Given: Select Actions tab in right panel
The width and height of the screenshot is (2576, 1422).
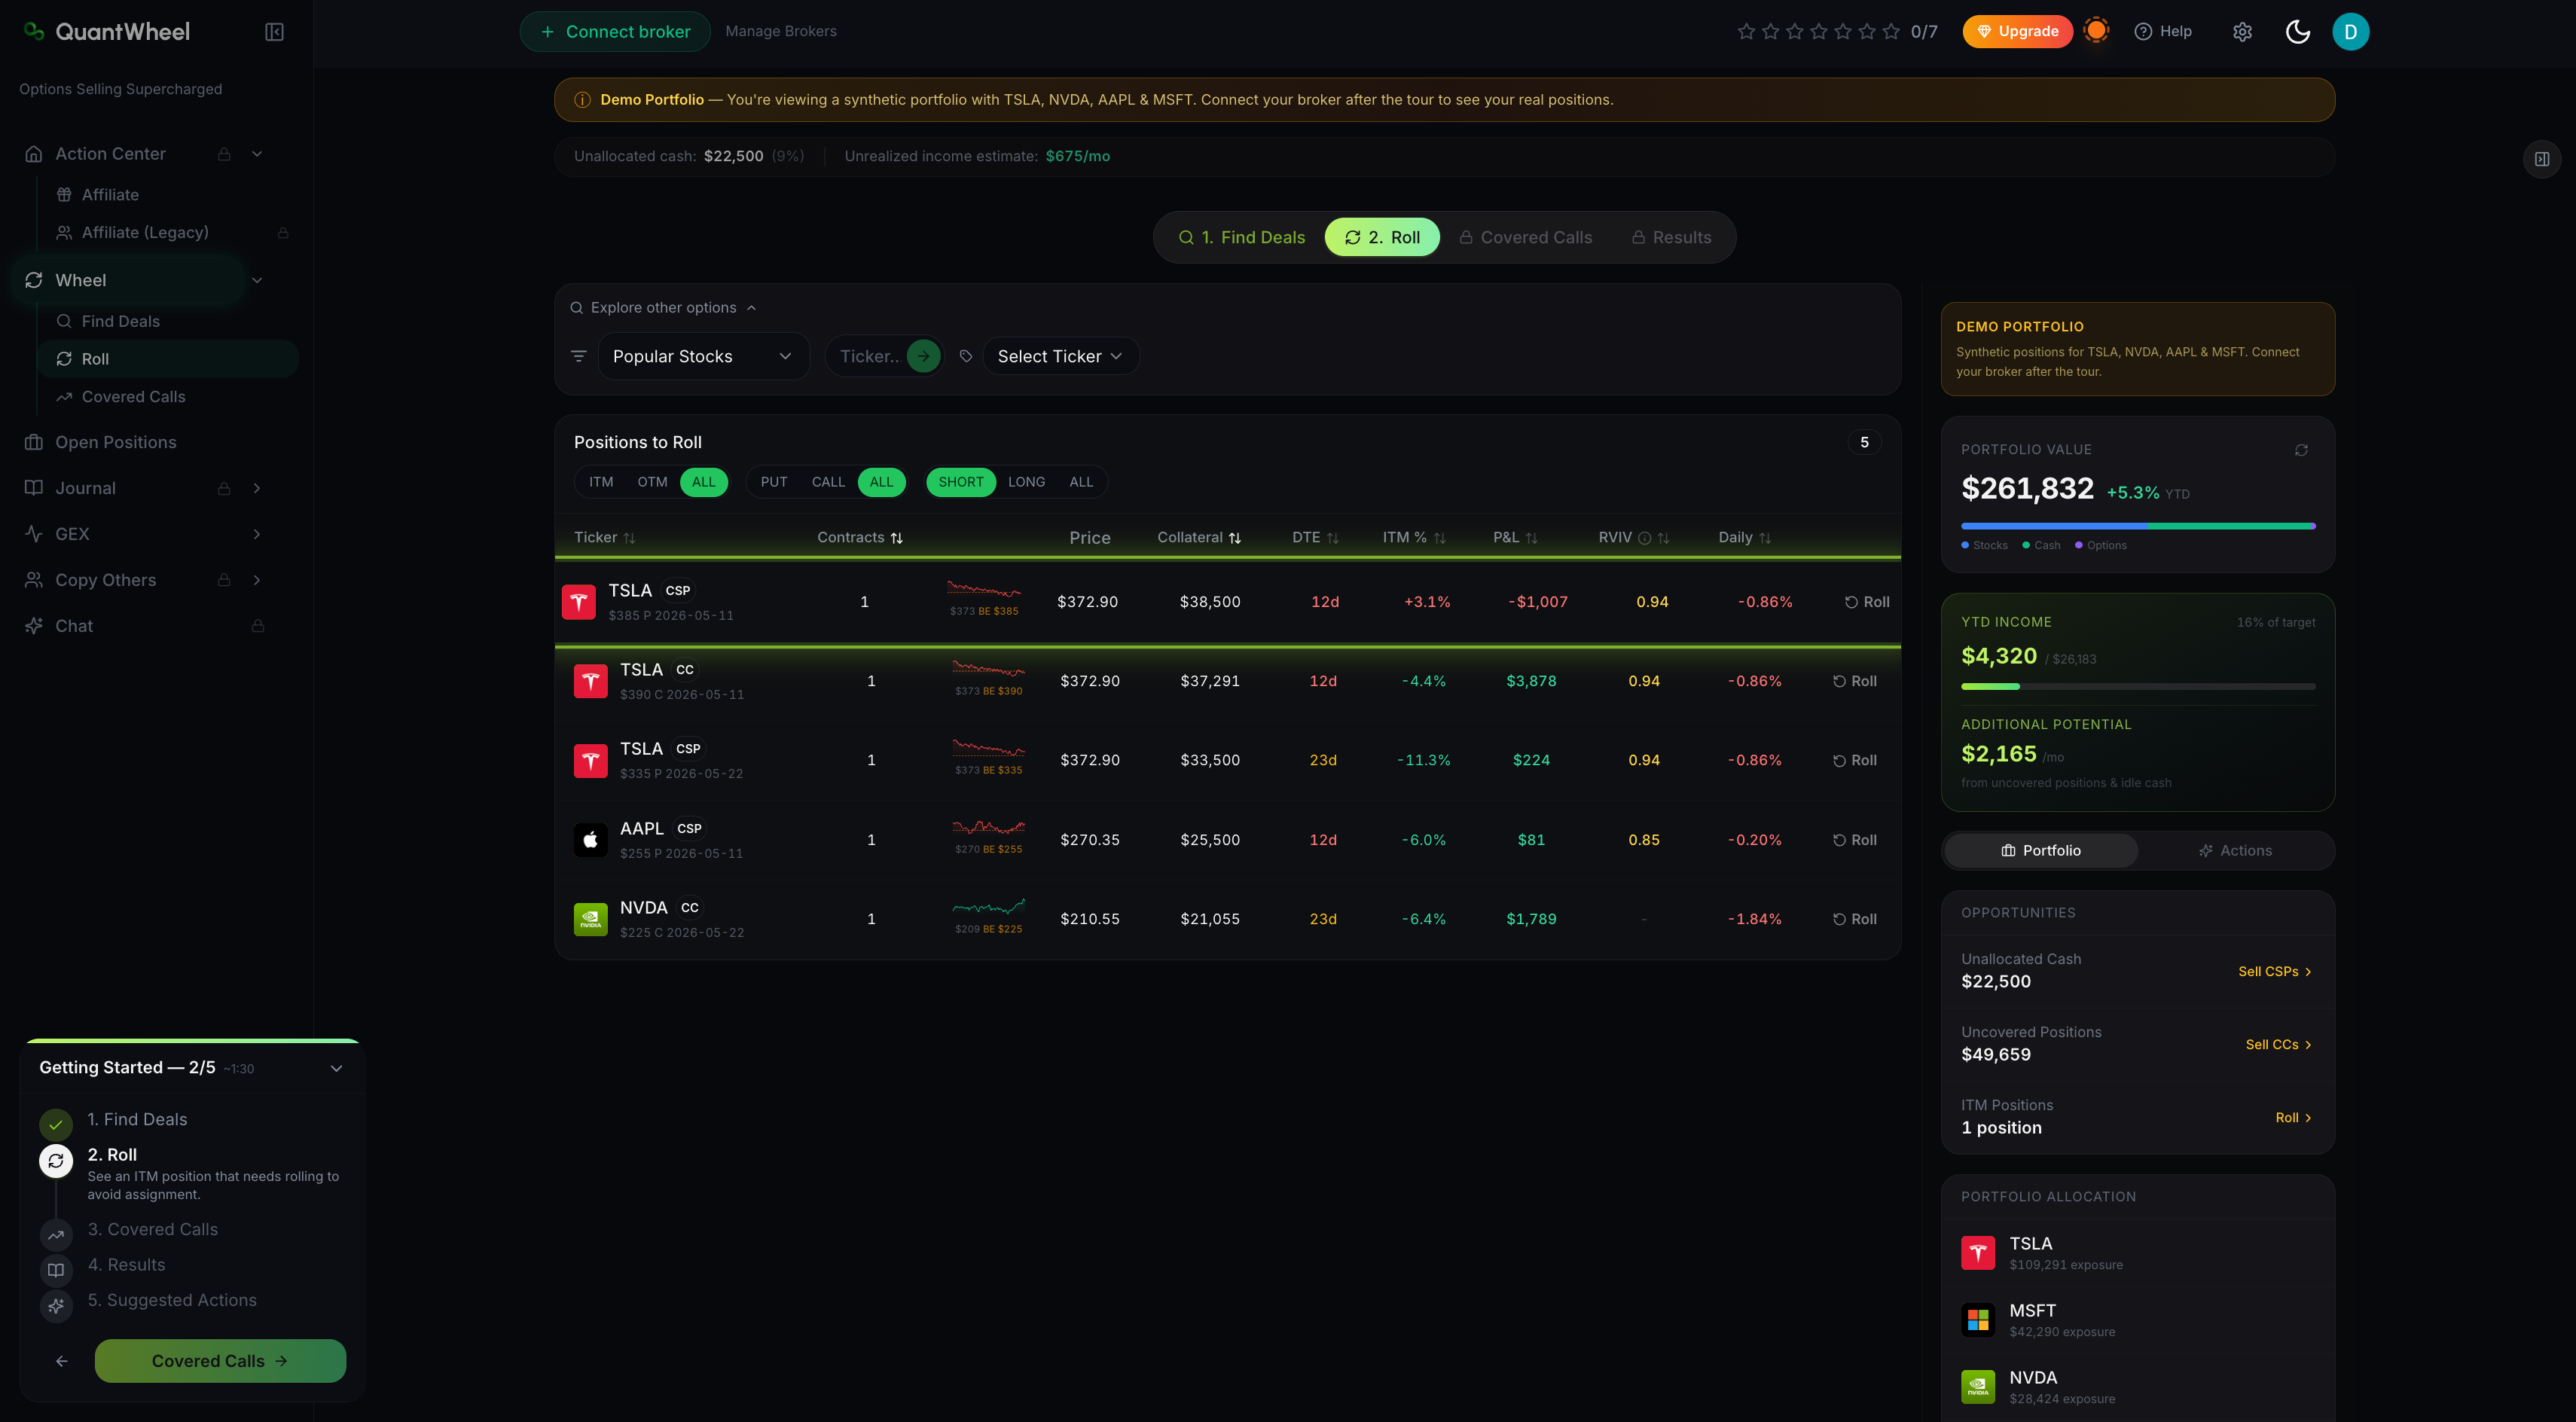Looking at the screenshot, I should click(x=2234, y=851).
